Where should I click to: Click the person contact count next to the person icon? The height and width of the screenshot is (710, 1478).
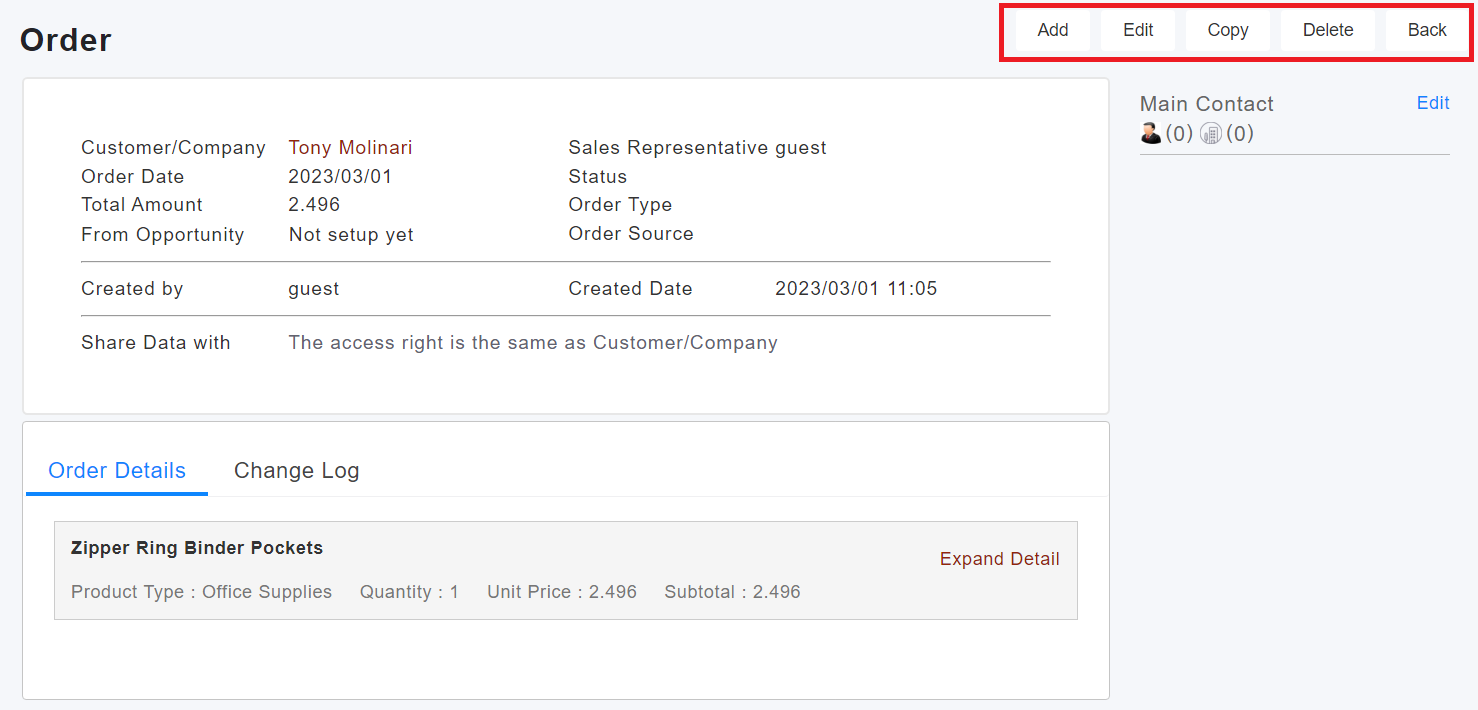pos(1179,133)
